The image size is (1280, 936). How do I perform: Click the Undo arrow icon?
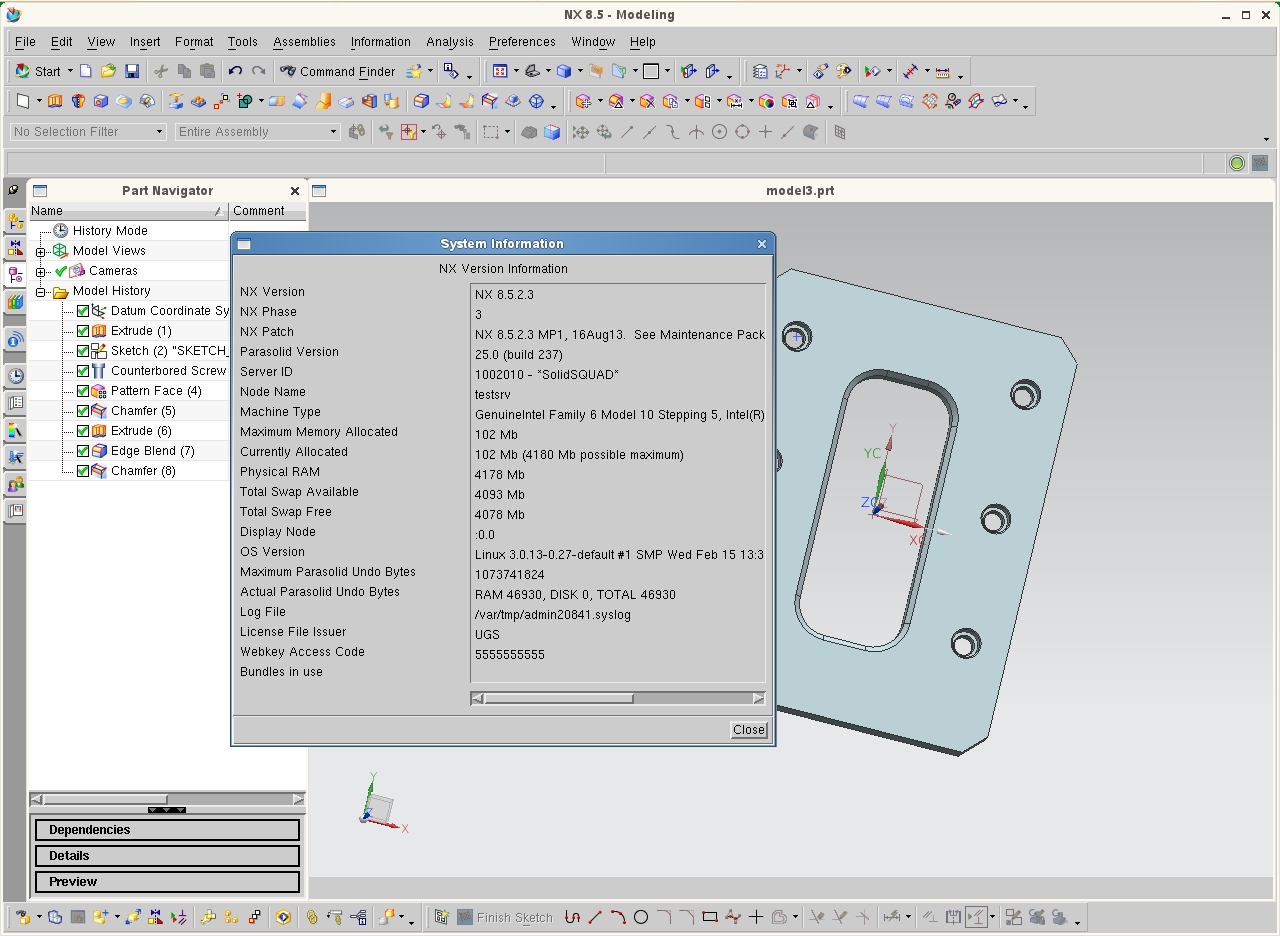click(235, 71)
